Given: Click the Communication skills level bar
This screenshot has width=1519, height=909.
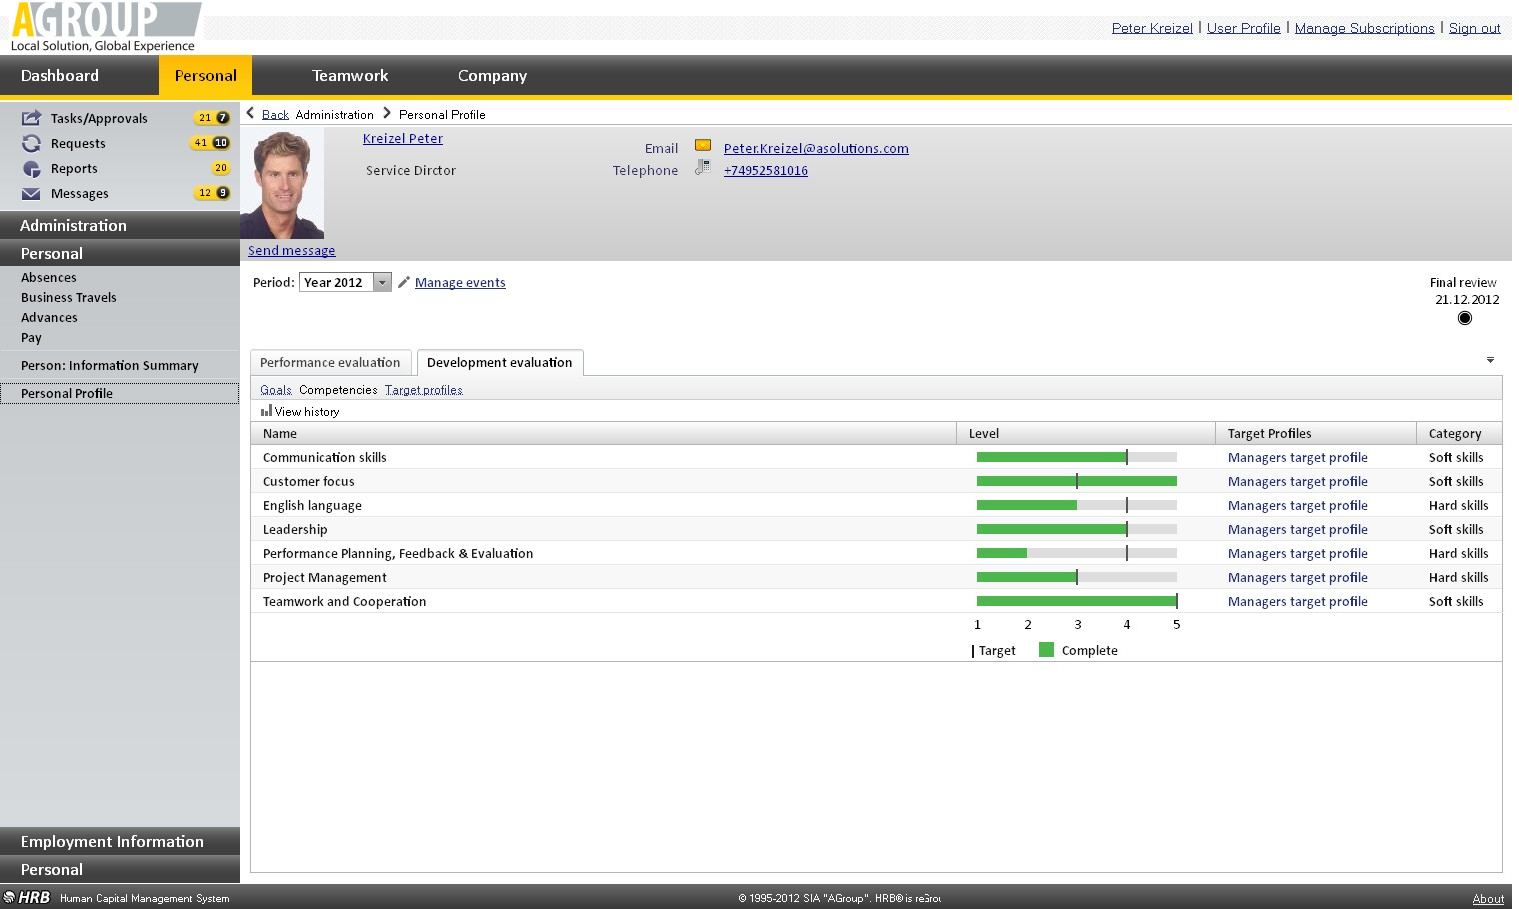Looking at the screenshot, I should point(1076,457).
